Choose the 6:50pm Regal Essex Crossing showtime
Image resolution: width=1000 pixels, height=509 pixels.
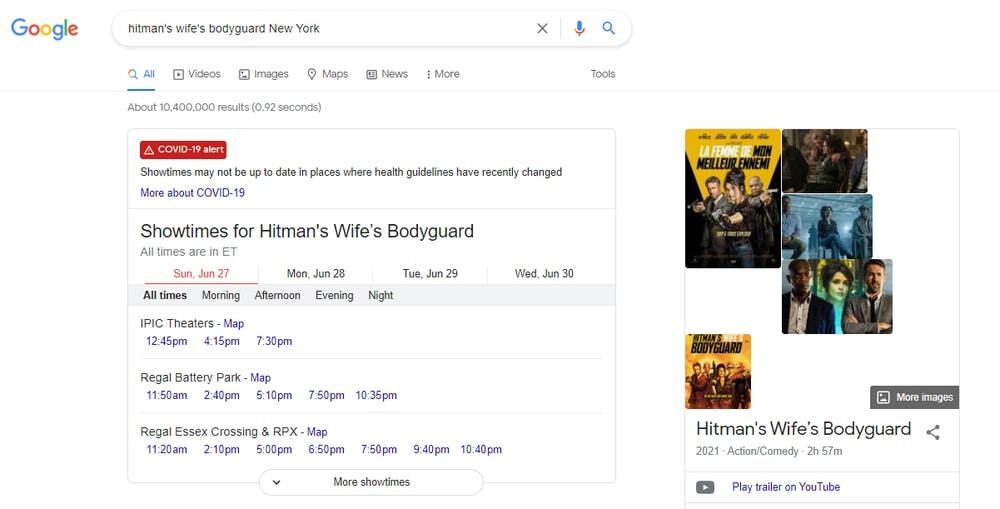(x=327, y=450)
